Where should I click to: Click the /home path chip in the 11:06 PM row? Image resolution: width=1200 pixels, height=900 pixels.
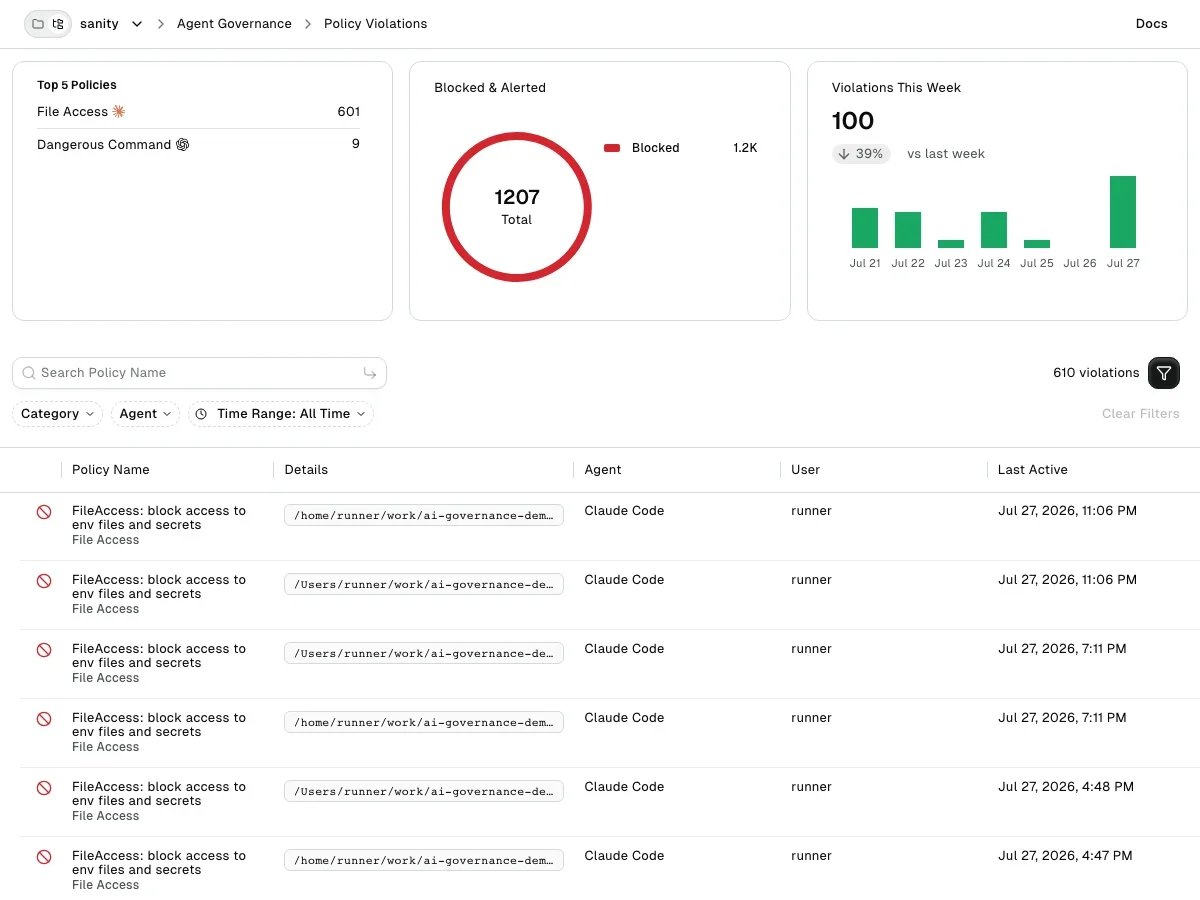(424, 515)
